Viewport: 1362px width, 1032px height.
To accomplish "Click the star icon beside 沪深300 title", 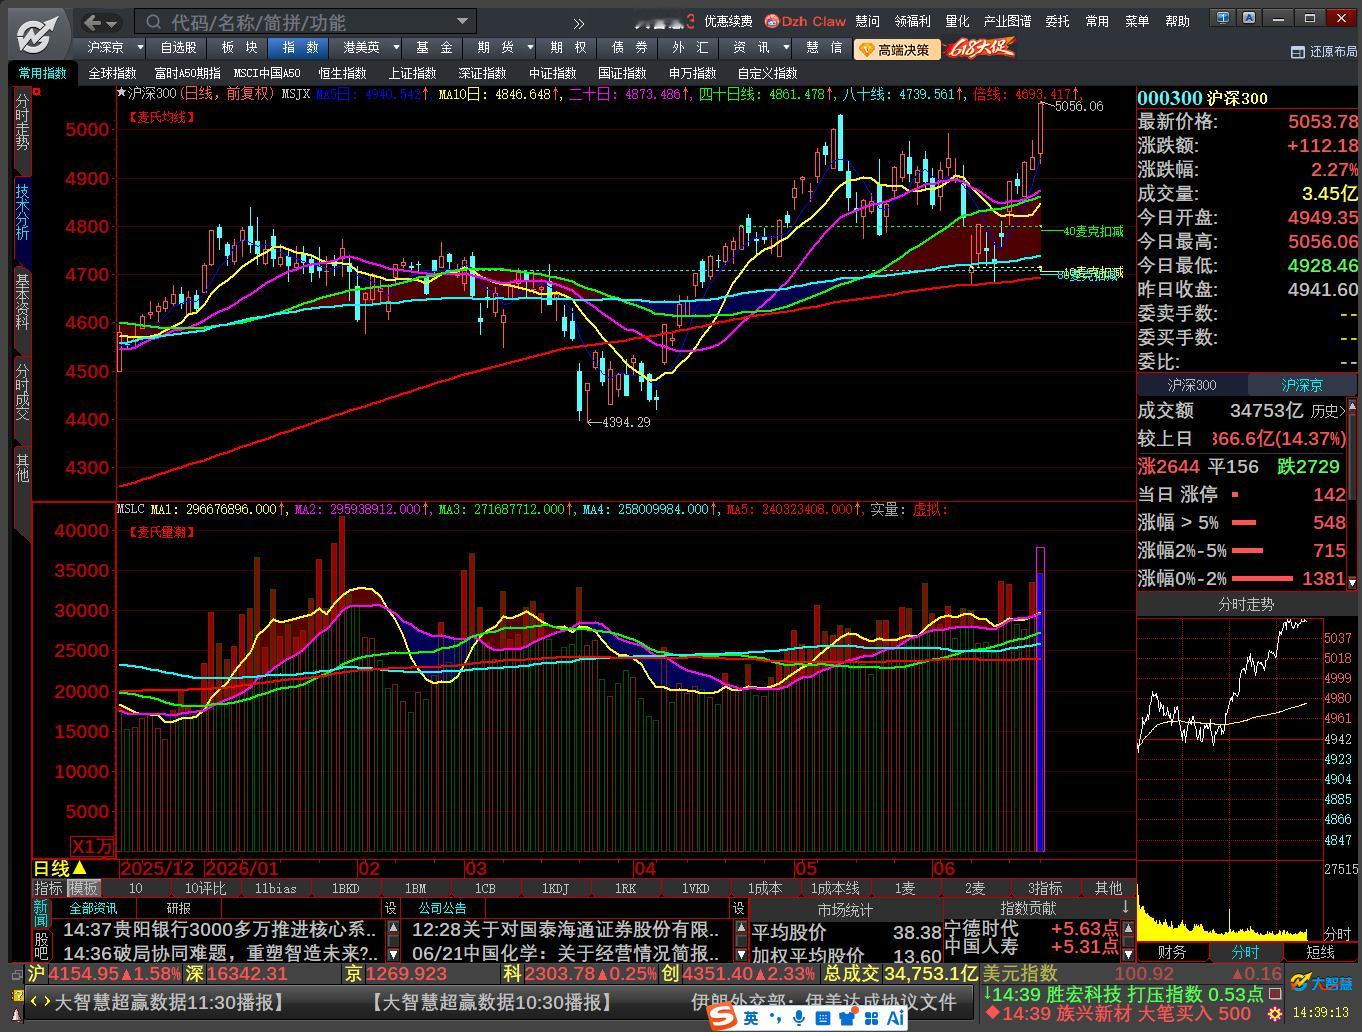I will pyautogui.click(x=122, y=93).
